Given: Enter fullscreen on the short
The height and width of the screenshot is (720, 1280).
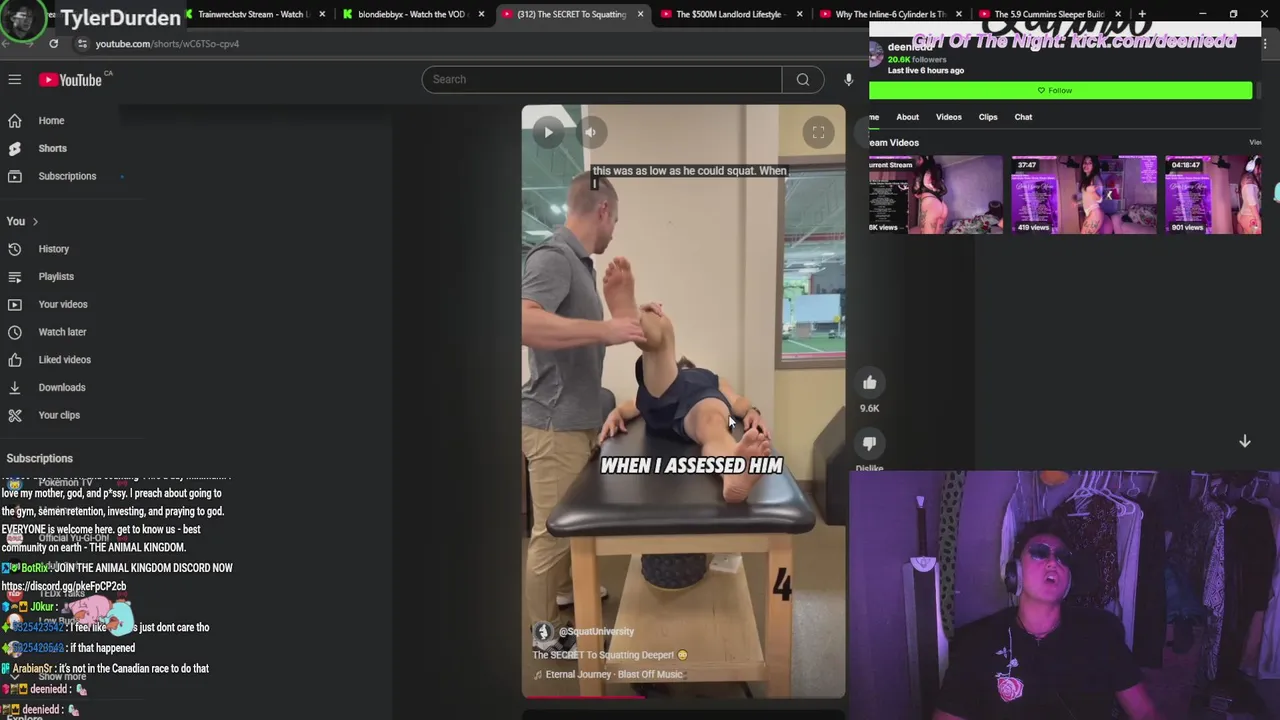Looking at the screenshot, I should pyautogui.click(x=818, y=132).
